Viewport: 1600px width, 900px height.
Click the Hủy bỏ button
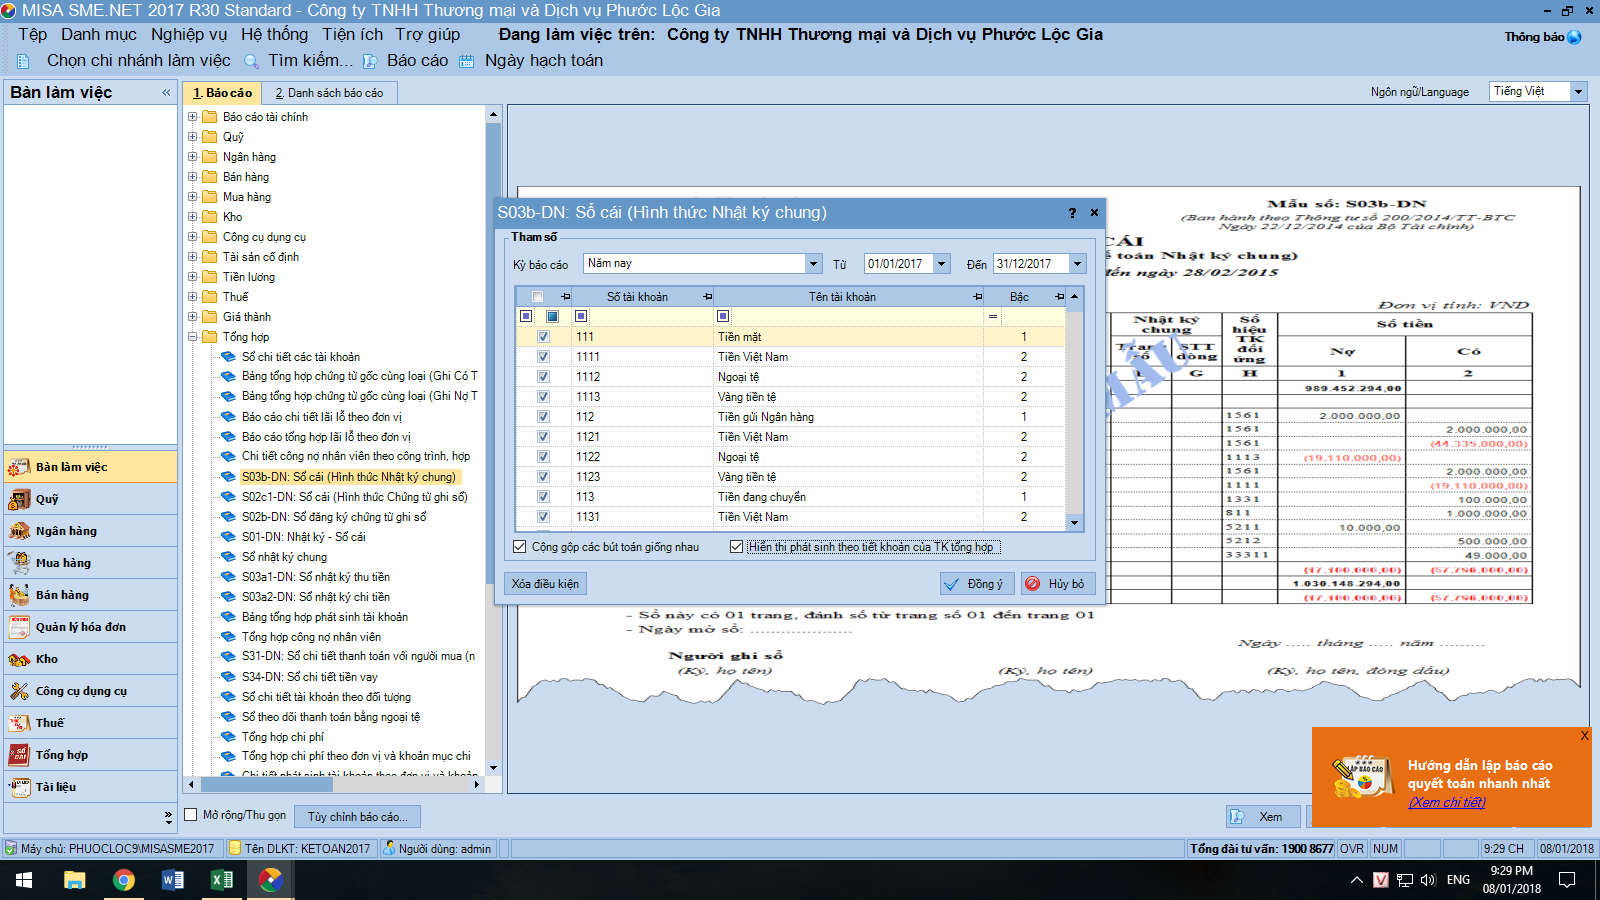1056,584
